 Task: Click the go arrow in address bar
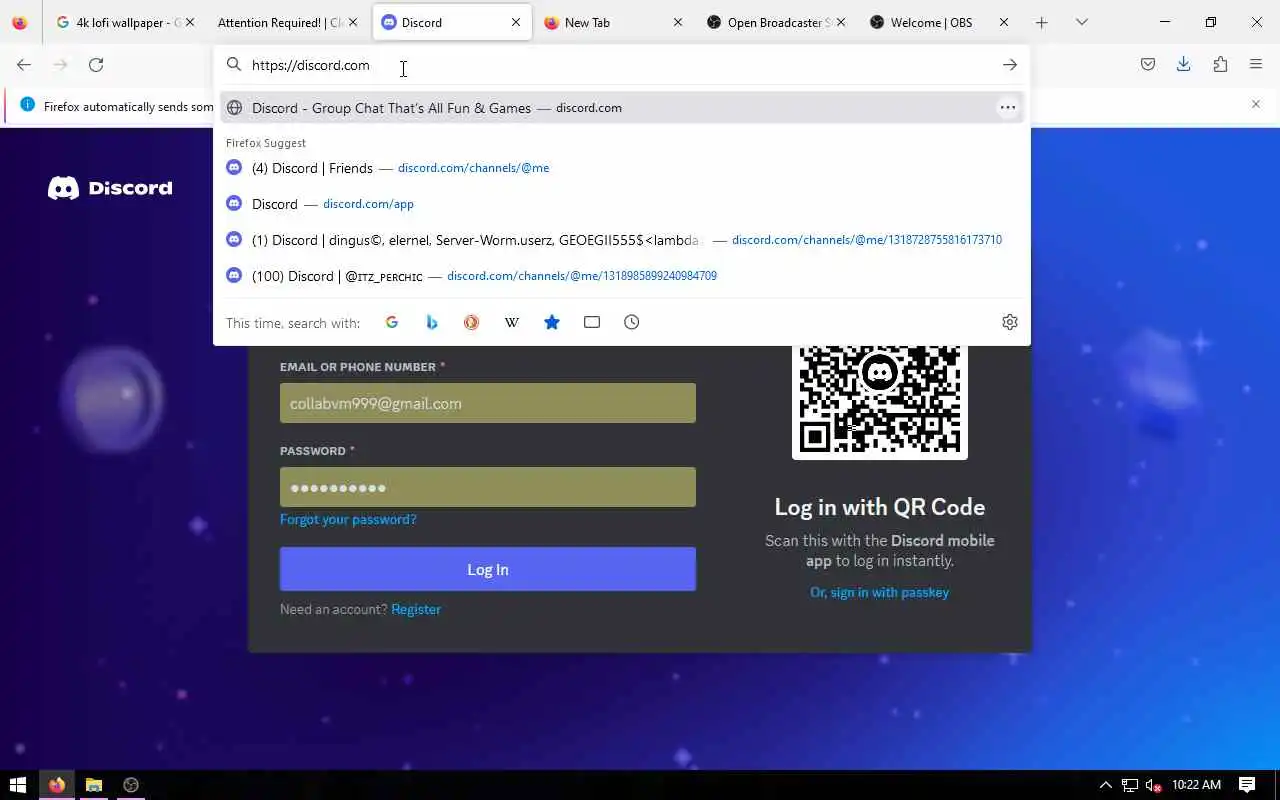click(x=1010, y=65)
